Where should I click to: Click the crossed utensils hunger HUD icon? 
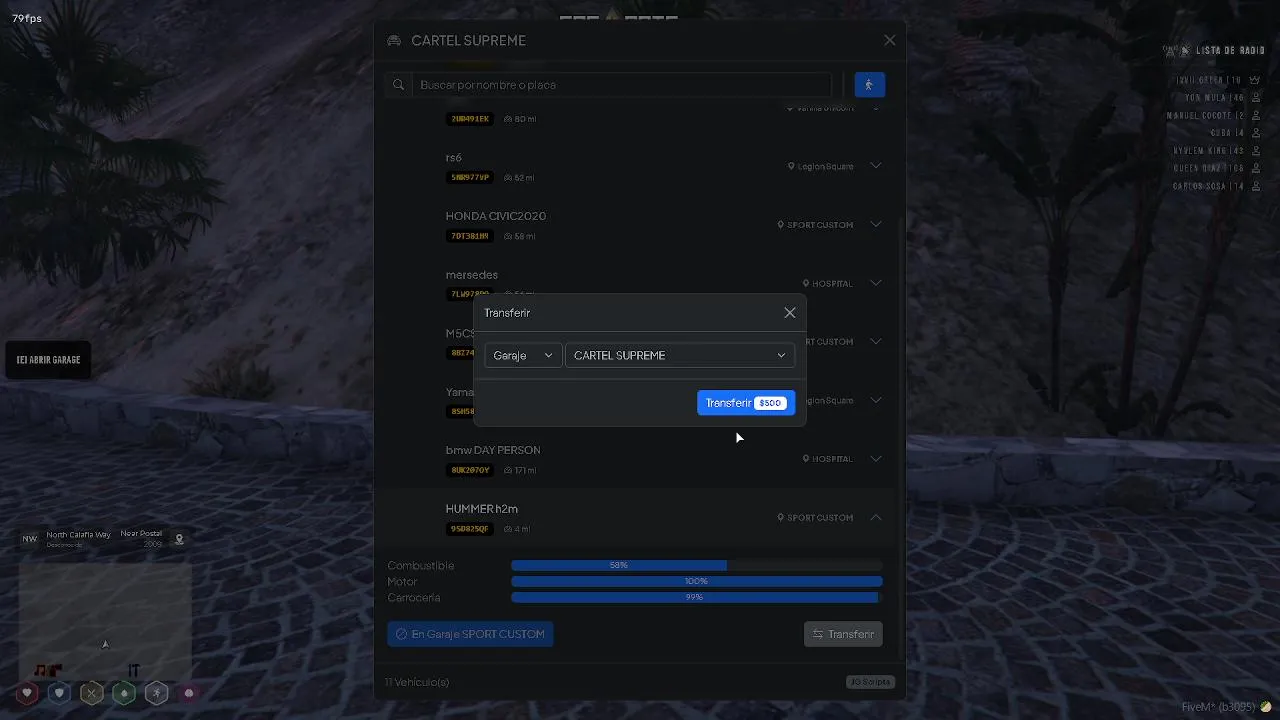click(92, 692)
